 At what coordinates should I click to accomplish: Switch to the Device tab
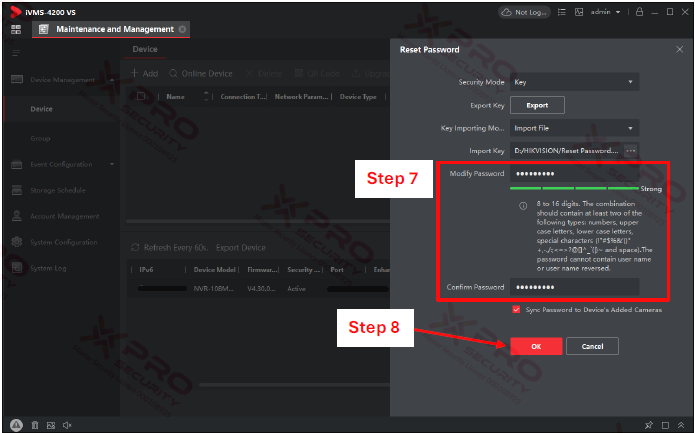click(x=145, y=49)
